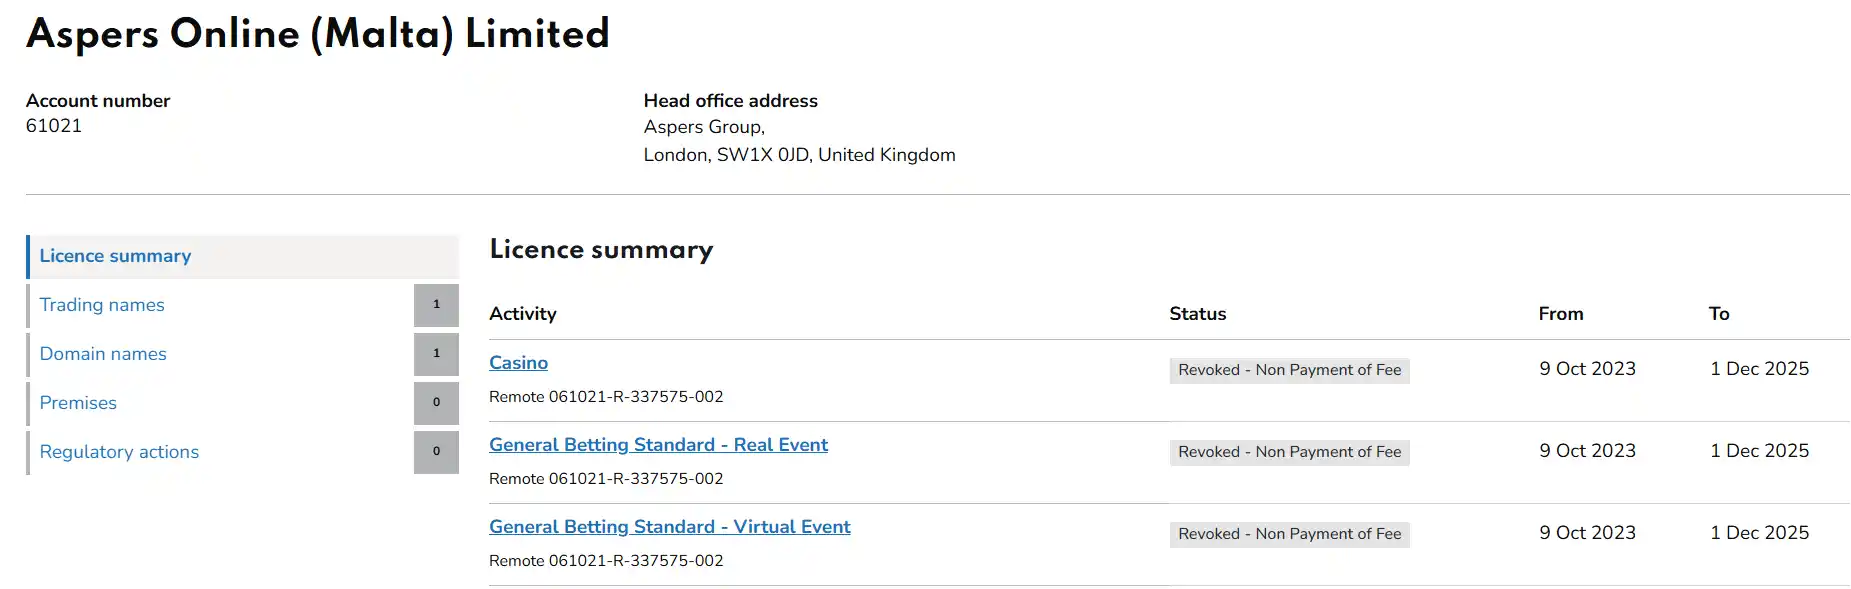Open the Domain names section
The image size is (1851, 589).
(x=103, y=354)
